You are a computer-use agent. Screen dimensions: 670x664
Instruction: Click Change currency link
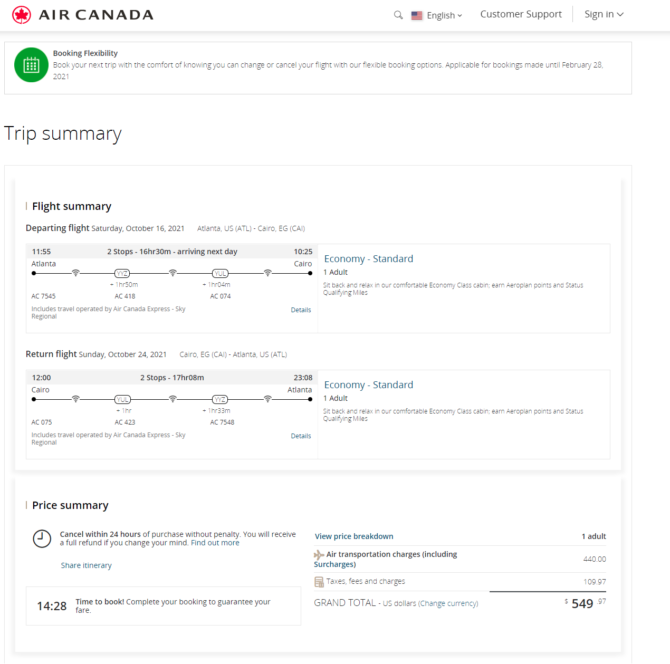[448, 603]
